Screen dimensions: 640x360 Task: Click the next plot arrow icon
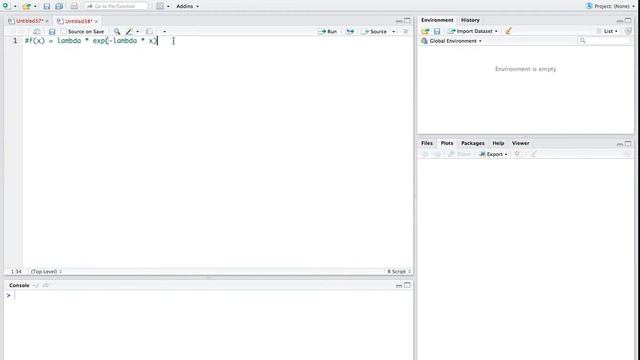(x=437, y=154)
